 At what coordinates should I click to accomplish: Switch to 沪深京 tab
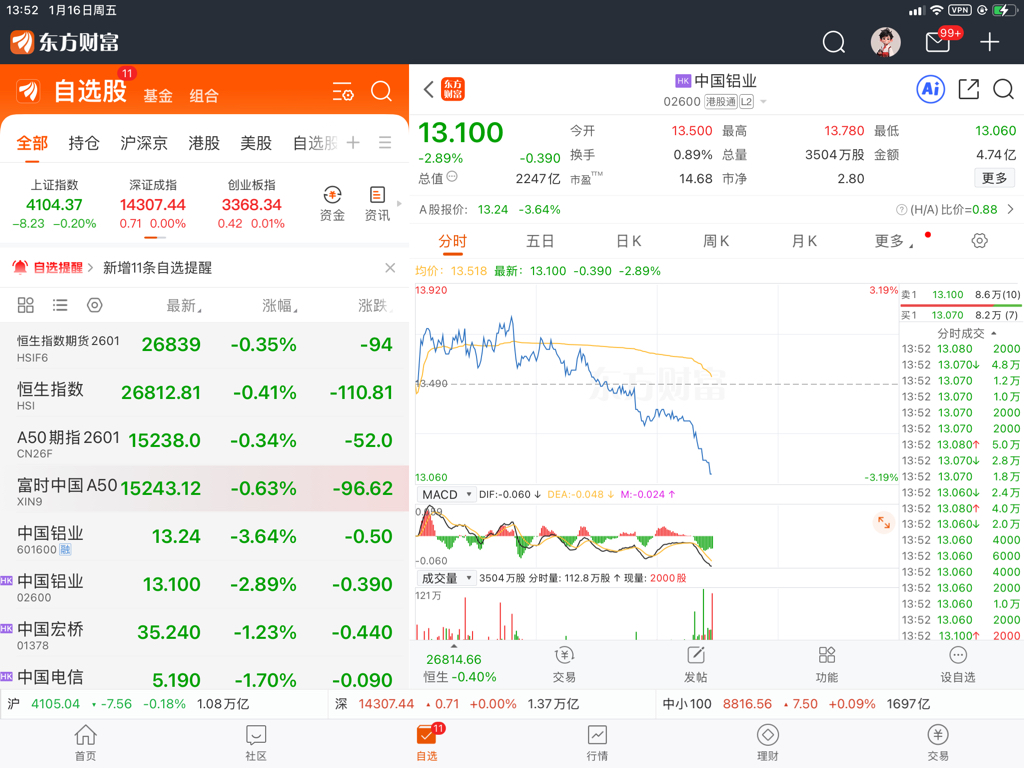click(x=144, y=143)
